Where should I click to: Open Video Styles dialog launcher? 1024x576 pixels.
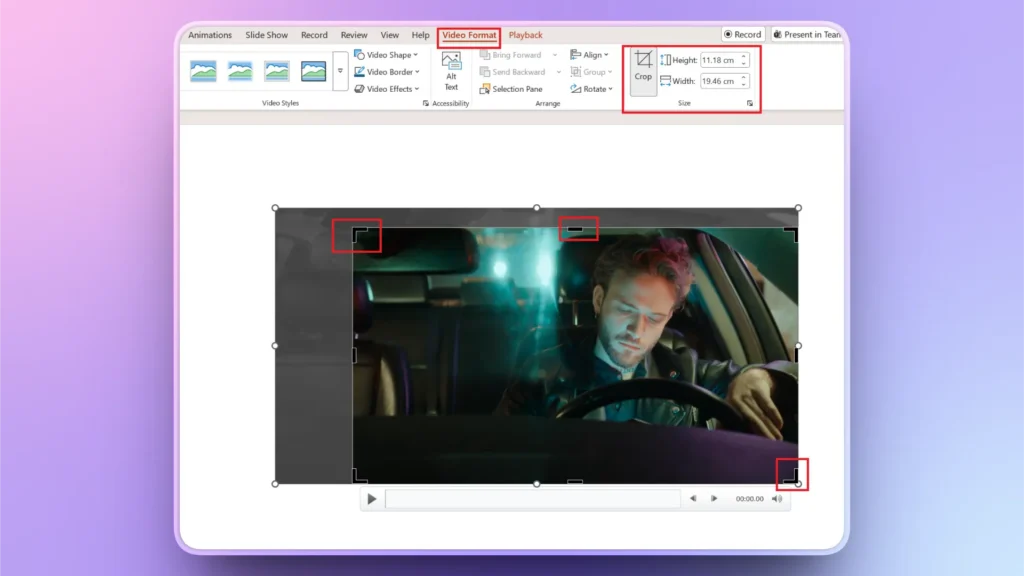(426, 103)
